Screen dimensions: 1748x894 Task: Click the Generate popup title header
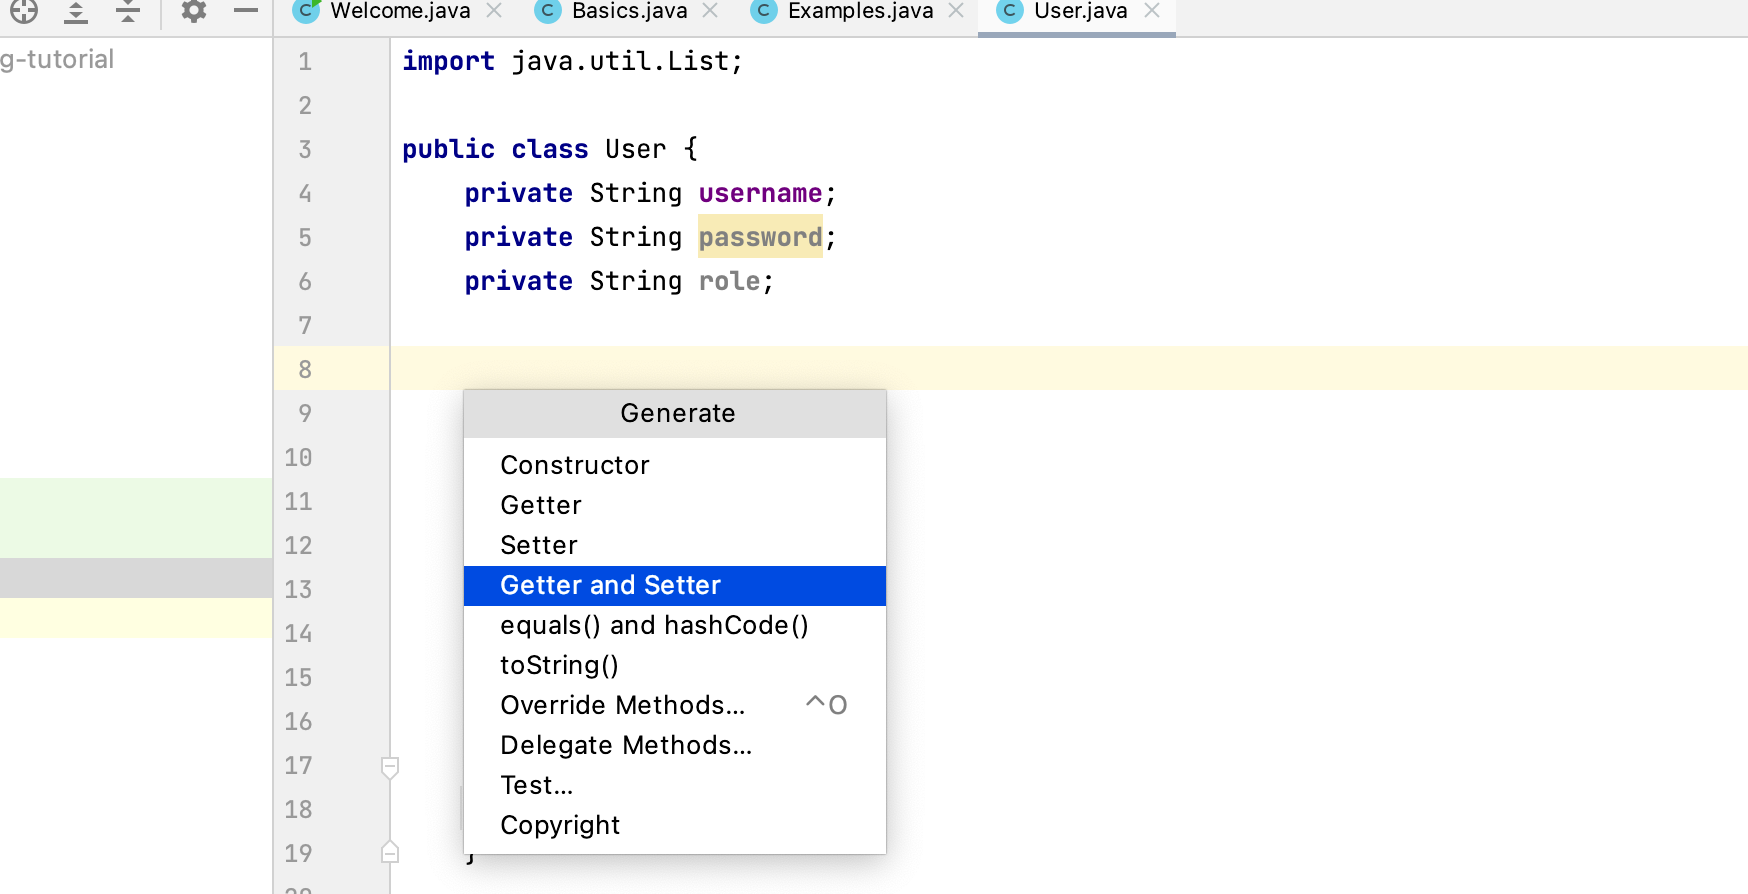(x=675, y=413)
